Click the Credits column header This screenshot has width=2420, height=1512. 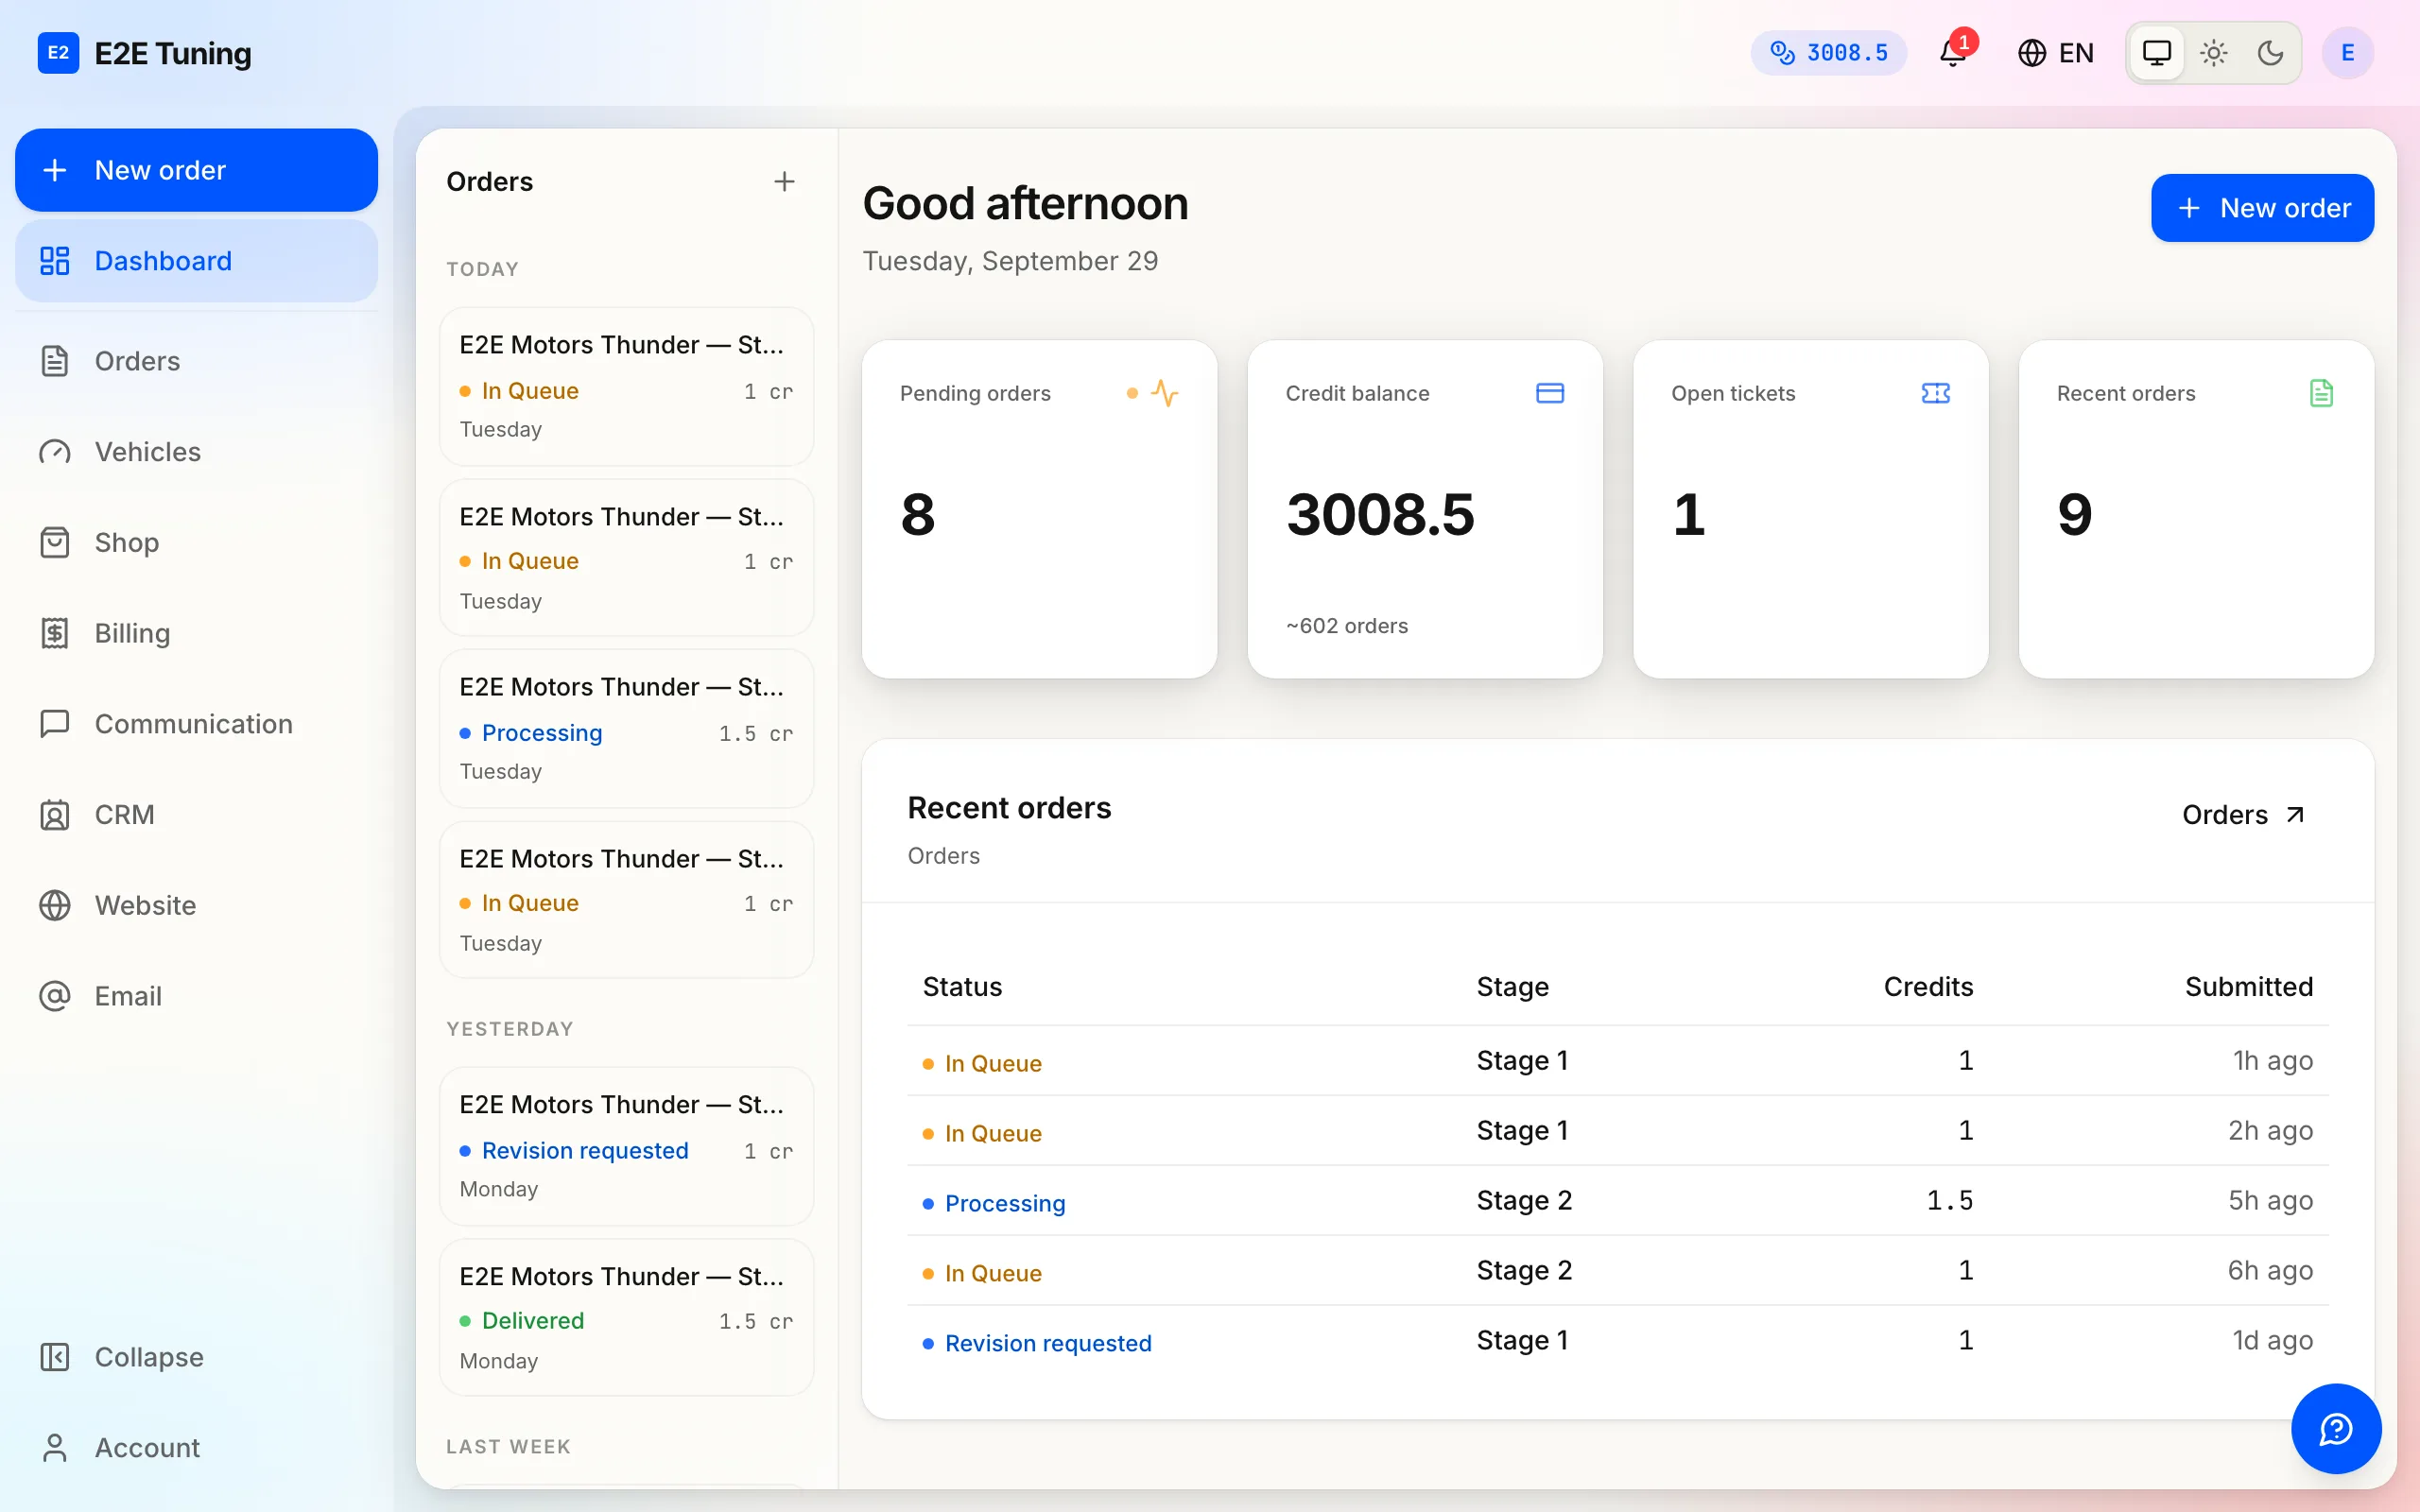1928,987
